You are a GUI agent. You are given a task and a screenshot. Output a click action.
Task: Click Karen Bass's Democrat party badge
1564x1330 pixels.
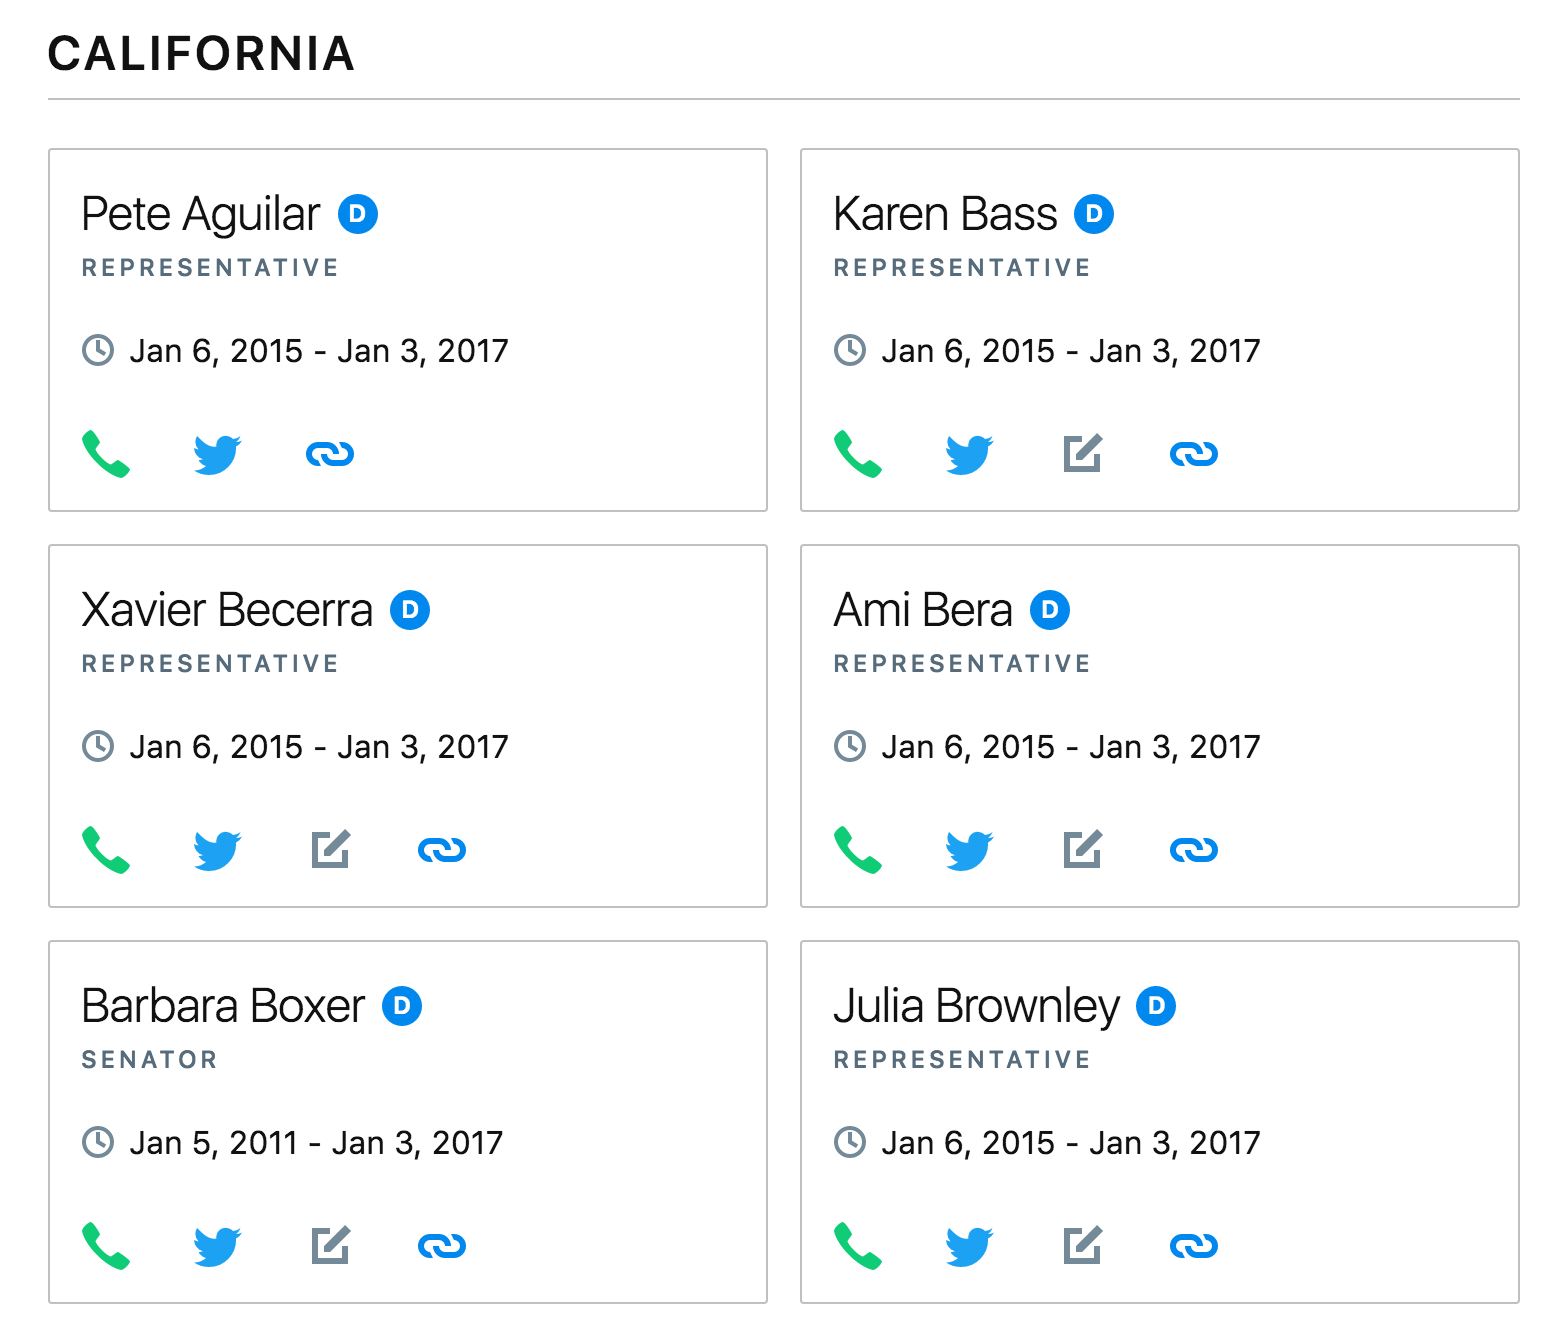[x=1094, y=214]
